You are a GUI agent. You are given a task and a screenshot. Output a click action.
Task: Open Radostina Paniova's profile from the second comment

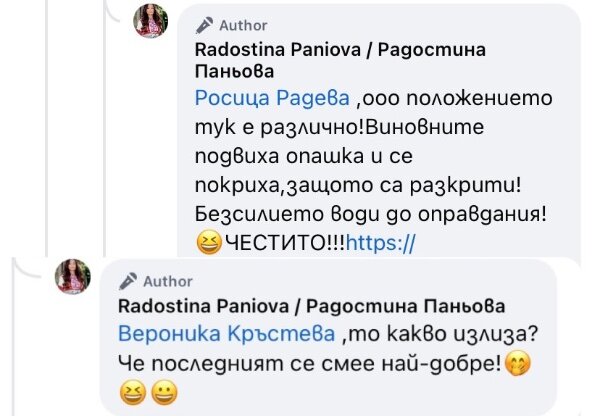click(311, 305)
